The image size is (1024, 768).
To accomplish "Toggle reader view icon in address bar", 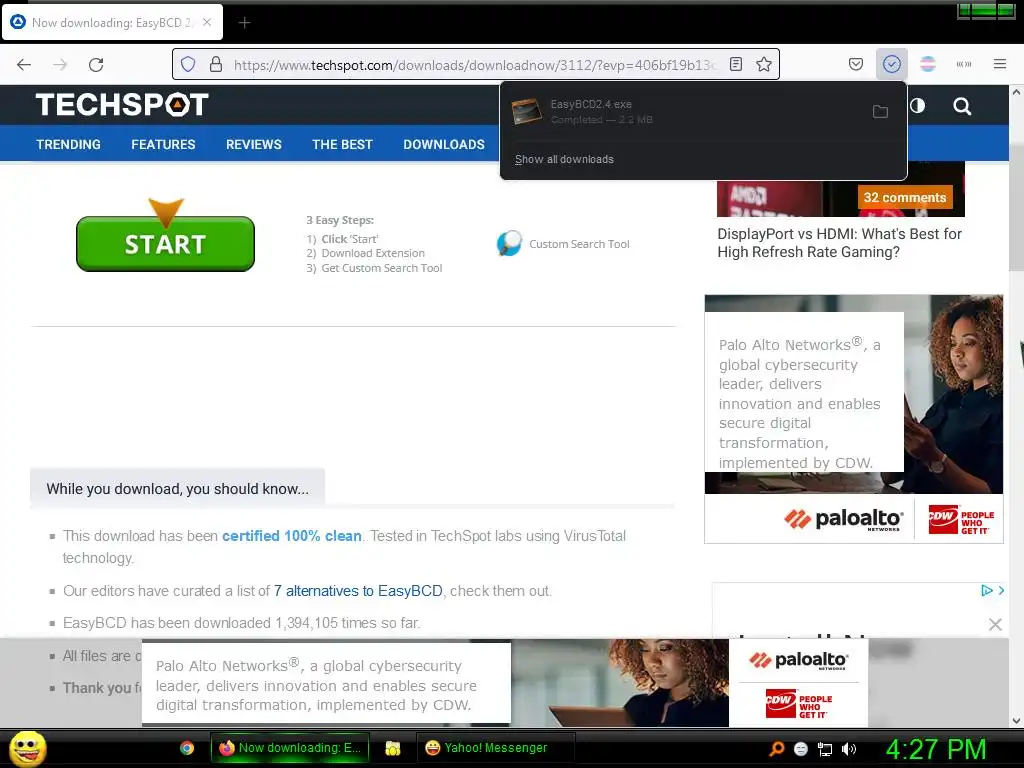I will click(x=736, y=64).
